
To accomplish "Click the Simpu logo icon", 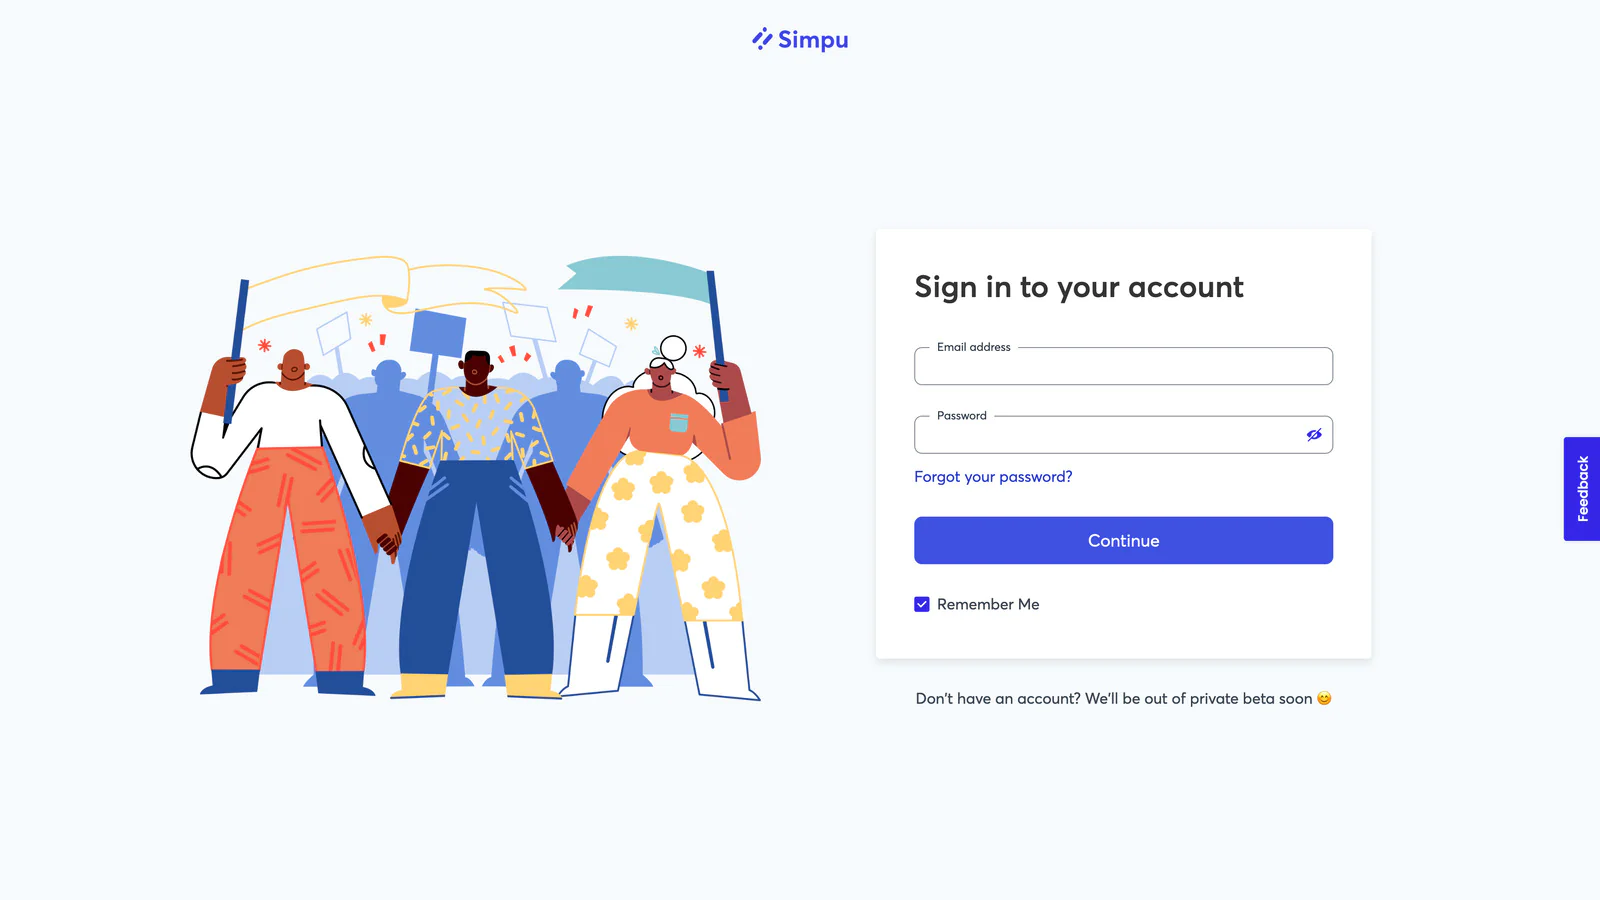I will click(762, 39).
